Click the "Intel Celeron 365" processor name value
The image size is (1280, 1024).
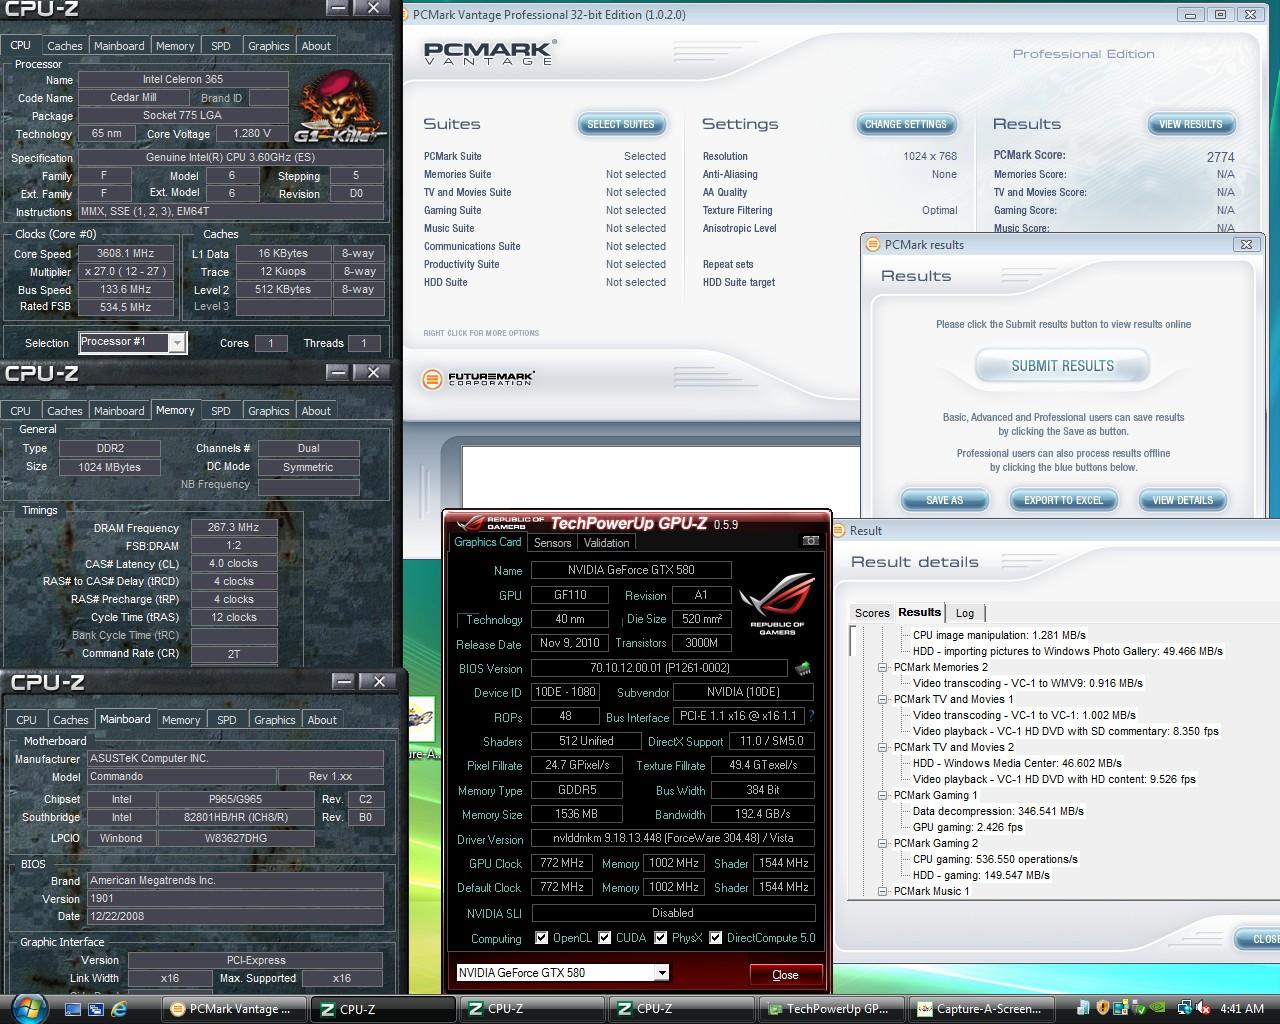coord(183,79)
